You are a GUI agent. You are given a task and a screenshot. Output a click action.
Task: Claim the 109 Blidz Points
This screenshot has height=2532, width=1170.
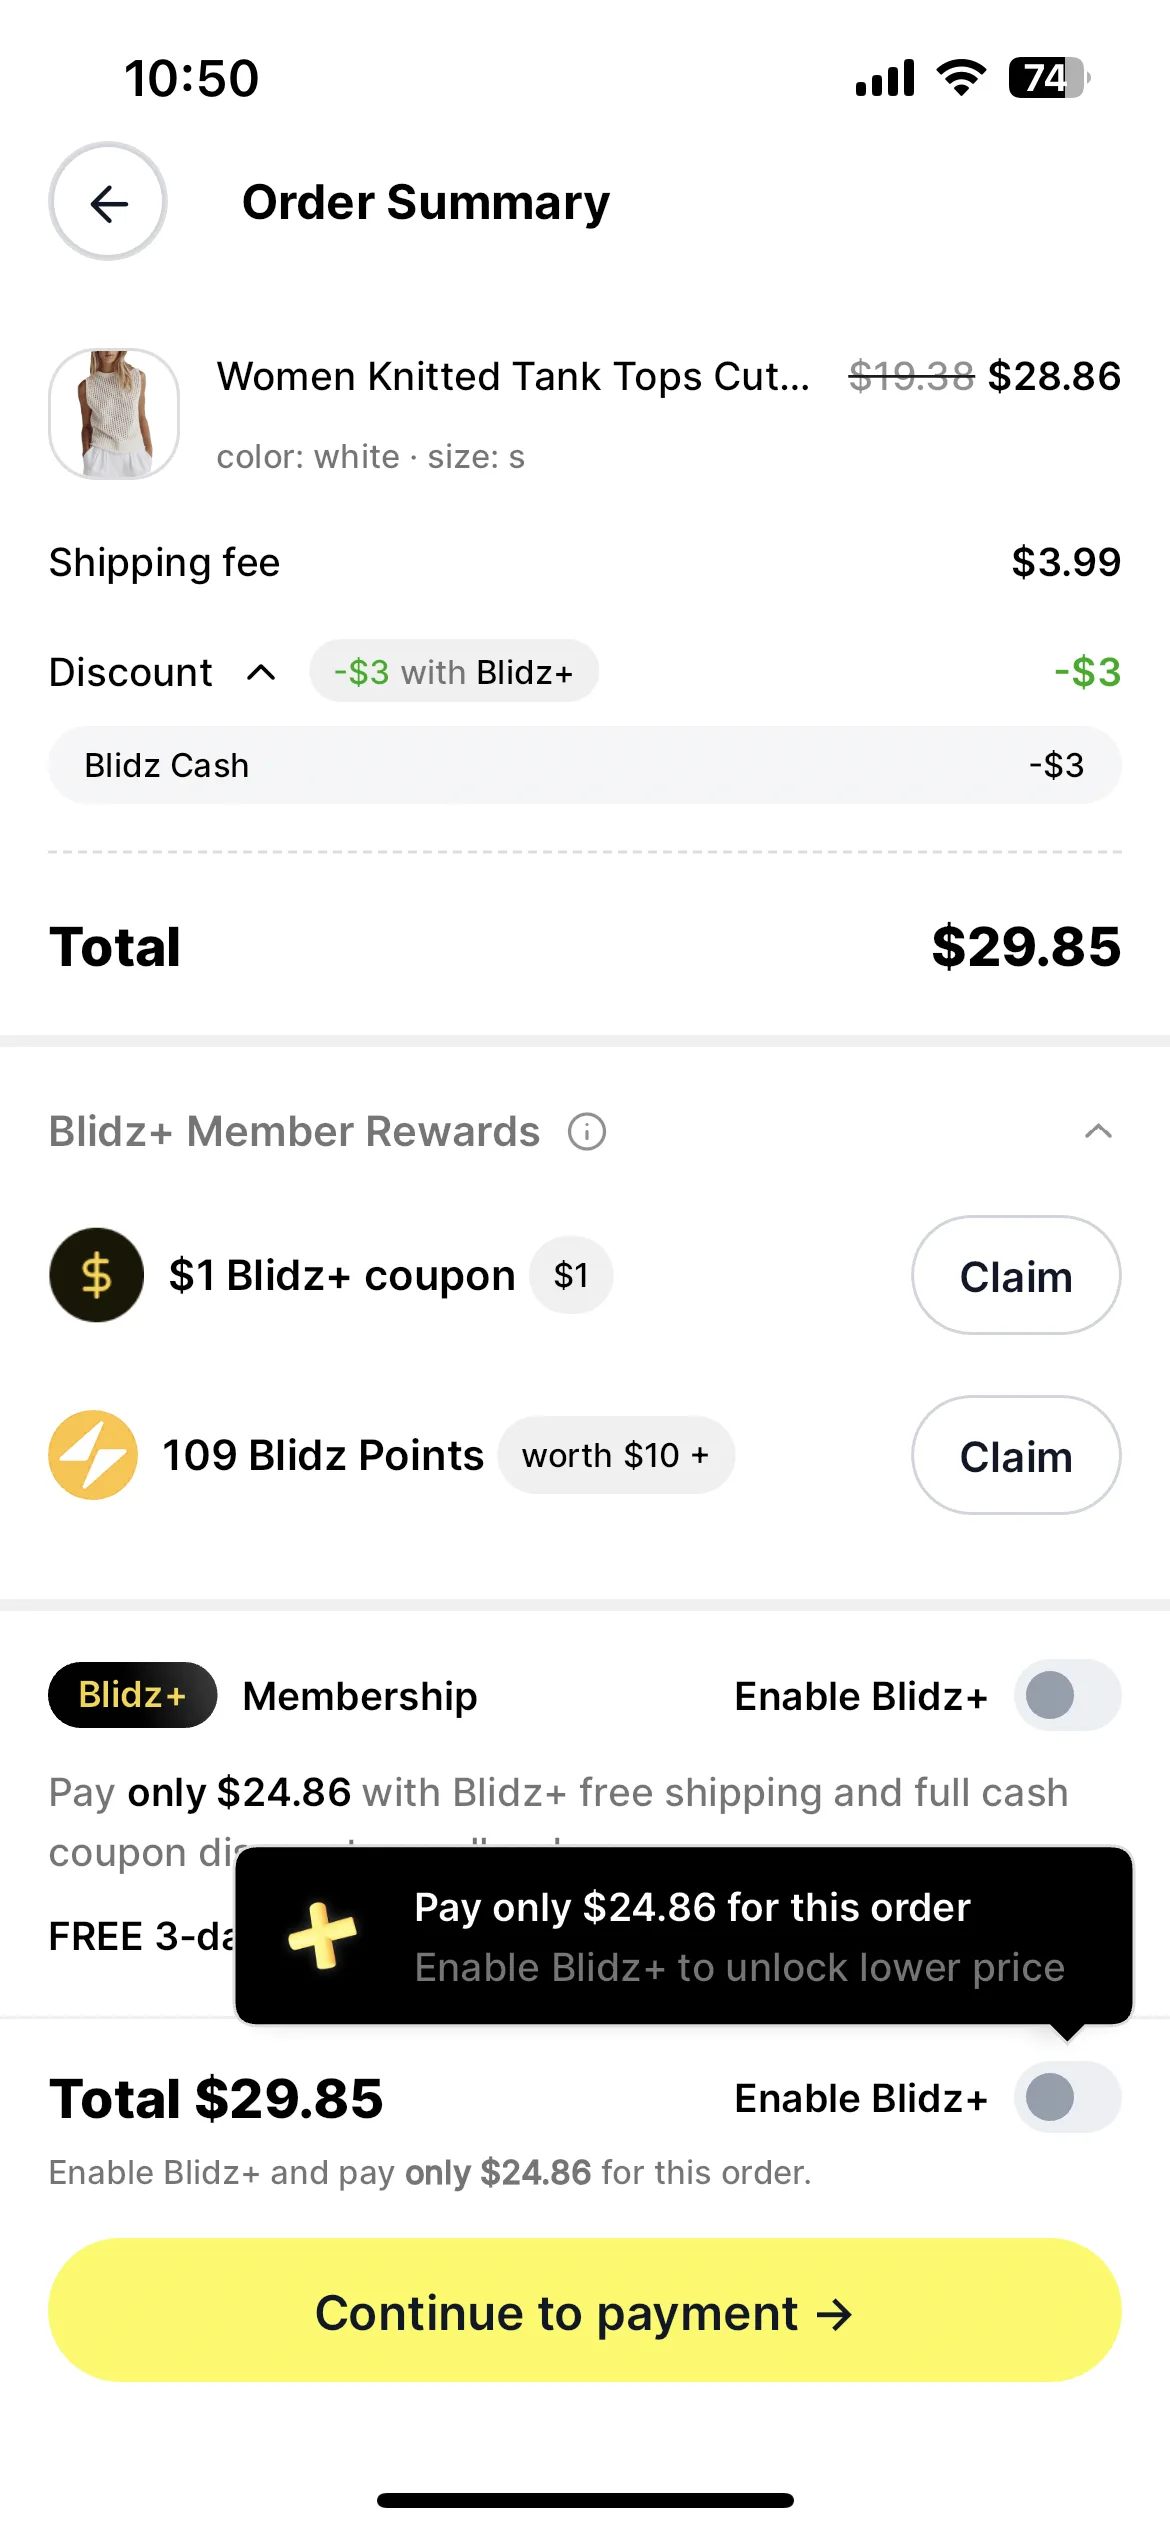tap(1016, 1455)
